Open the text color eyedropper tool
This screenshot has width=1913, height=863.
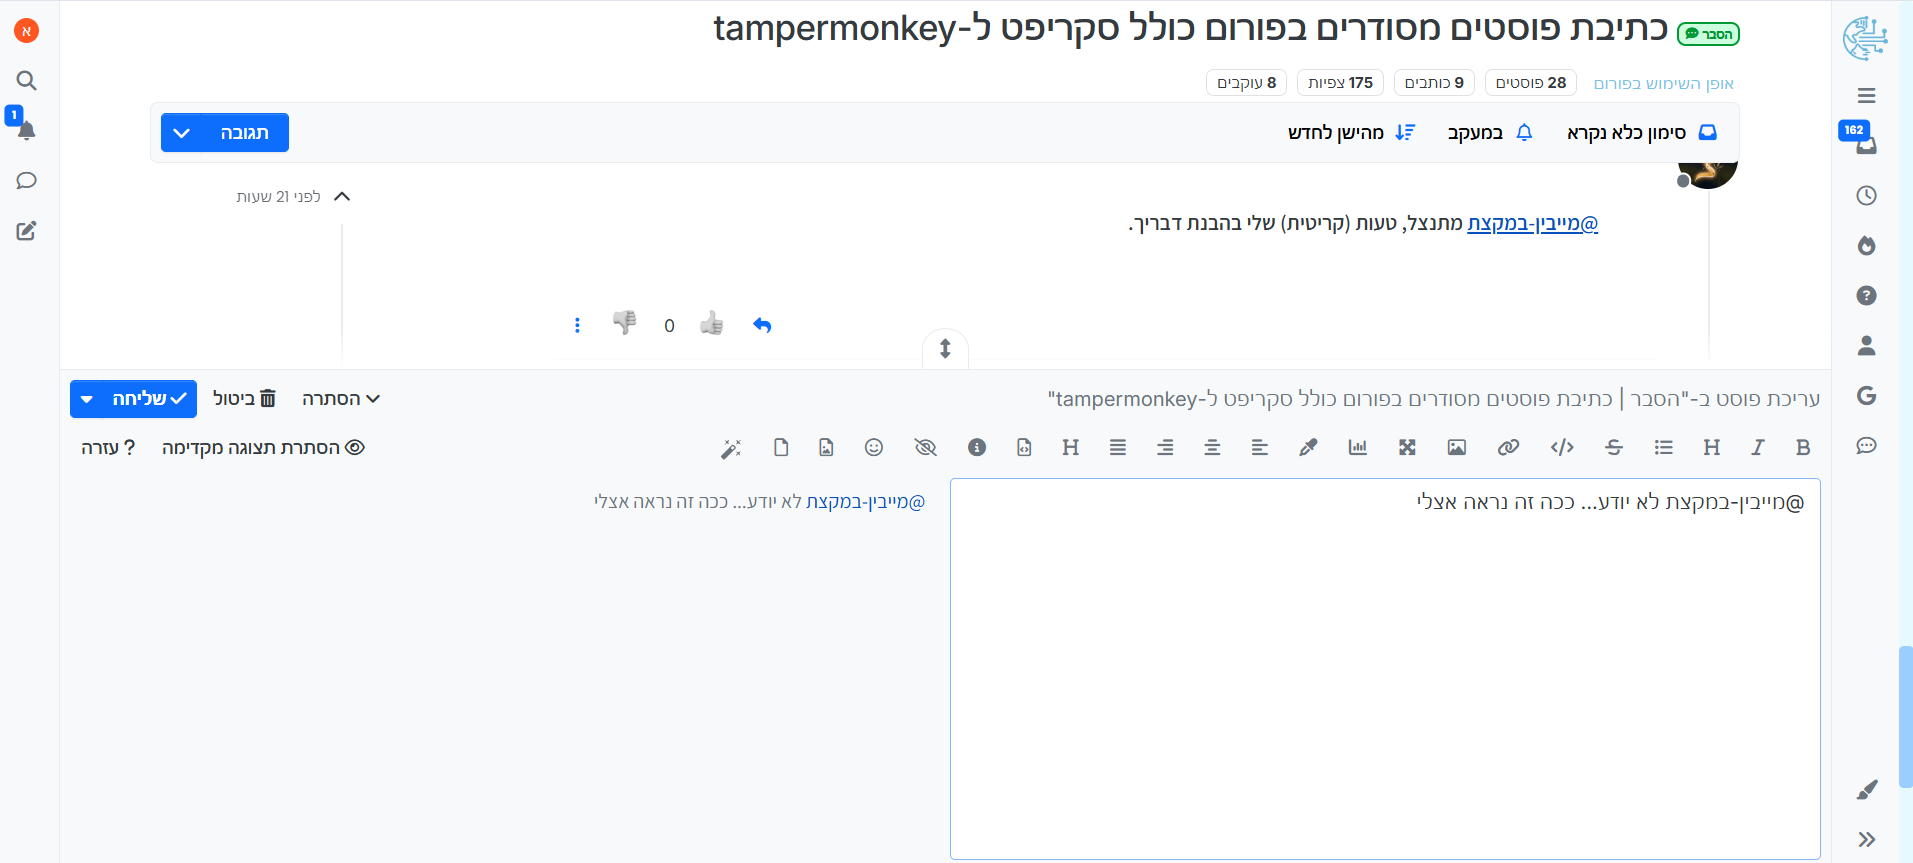point(1308,448)
